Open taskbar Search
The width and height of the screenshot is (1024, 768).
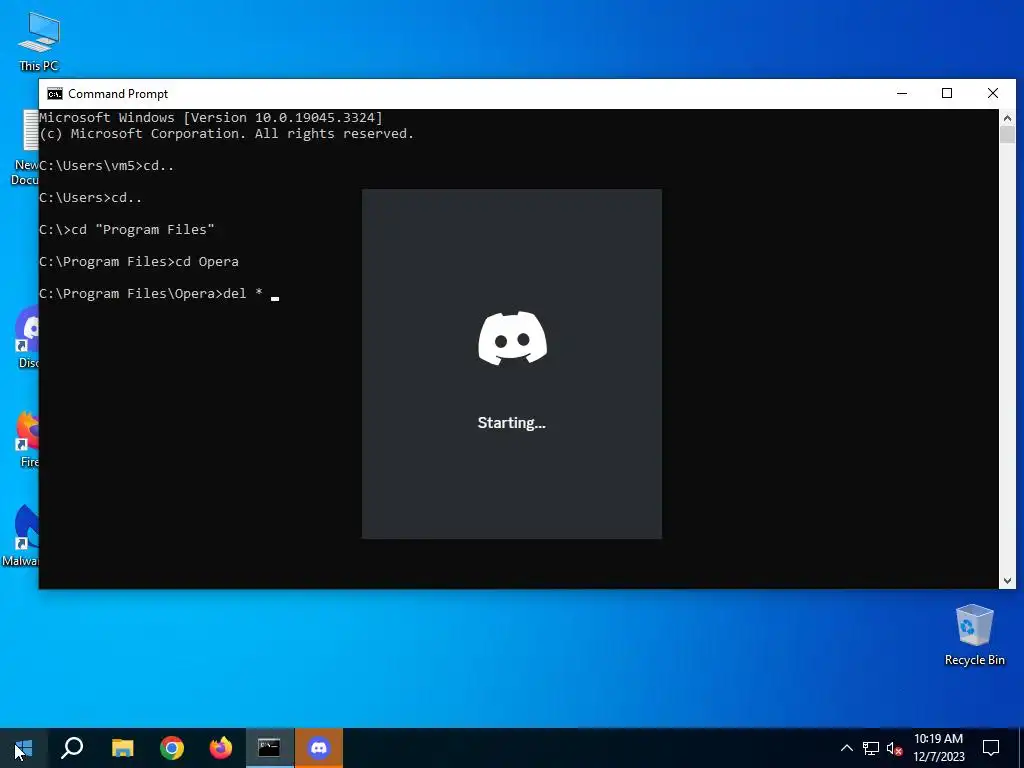72,748
